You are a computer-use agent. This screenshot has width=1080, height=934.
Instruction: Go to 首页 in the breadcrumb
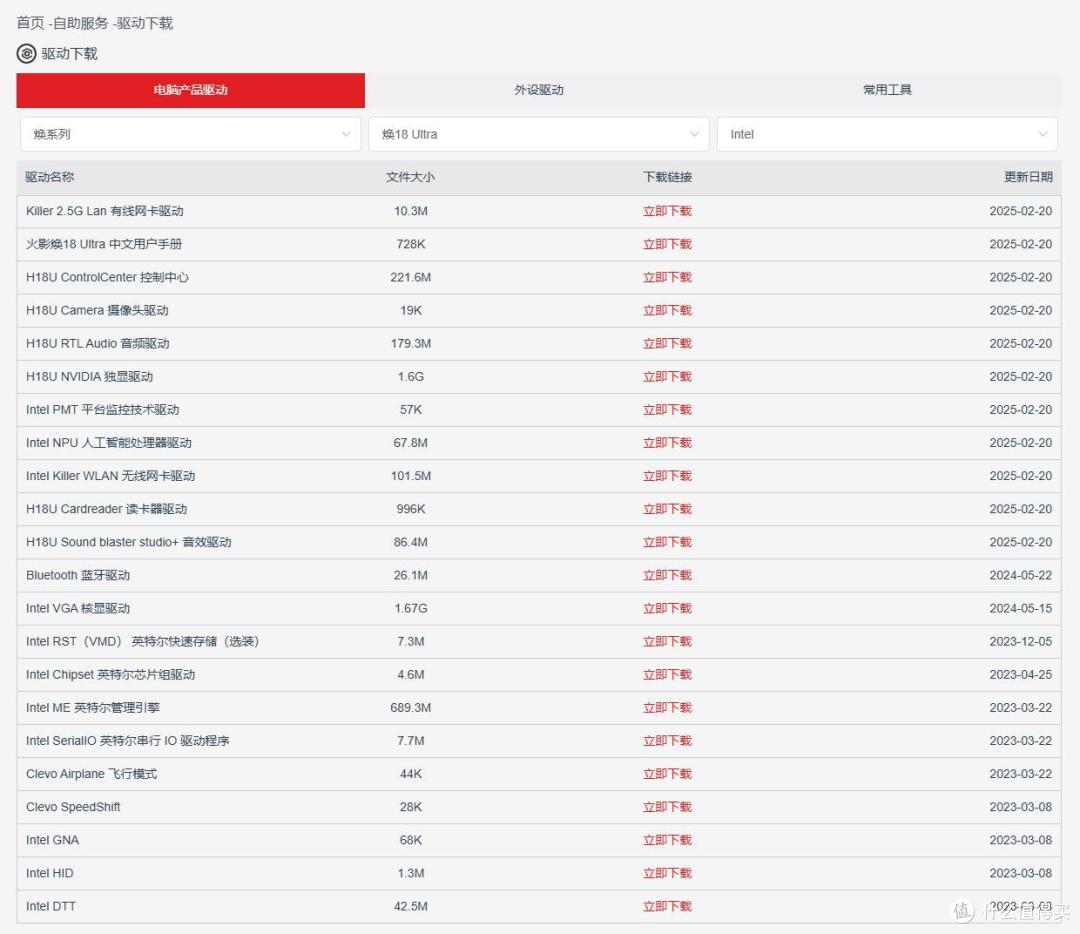(x=30, y=23)
